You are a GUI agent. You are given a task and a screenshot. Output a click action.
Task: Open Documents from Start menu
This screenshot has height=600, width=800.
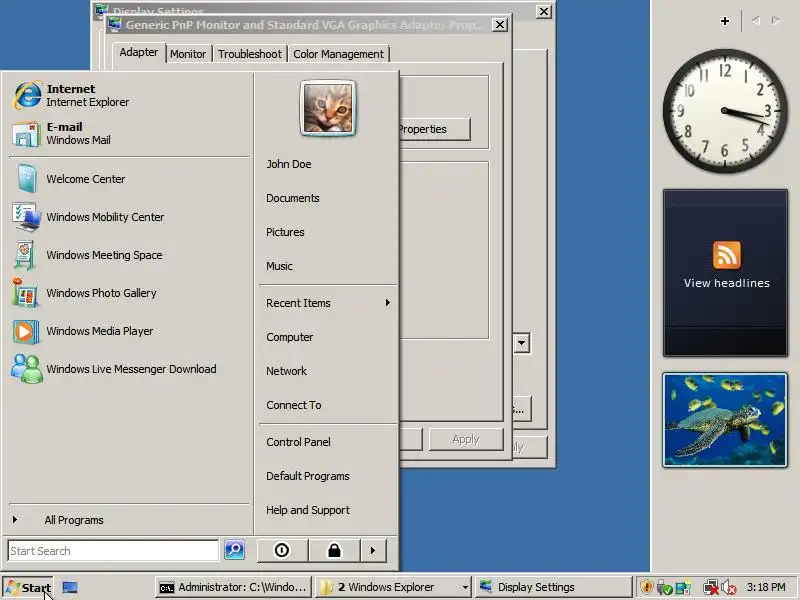pos(328,198)
